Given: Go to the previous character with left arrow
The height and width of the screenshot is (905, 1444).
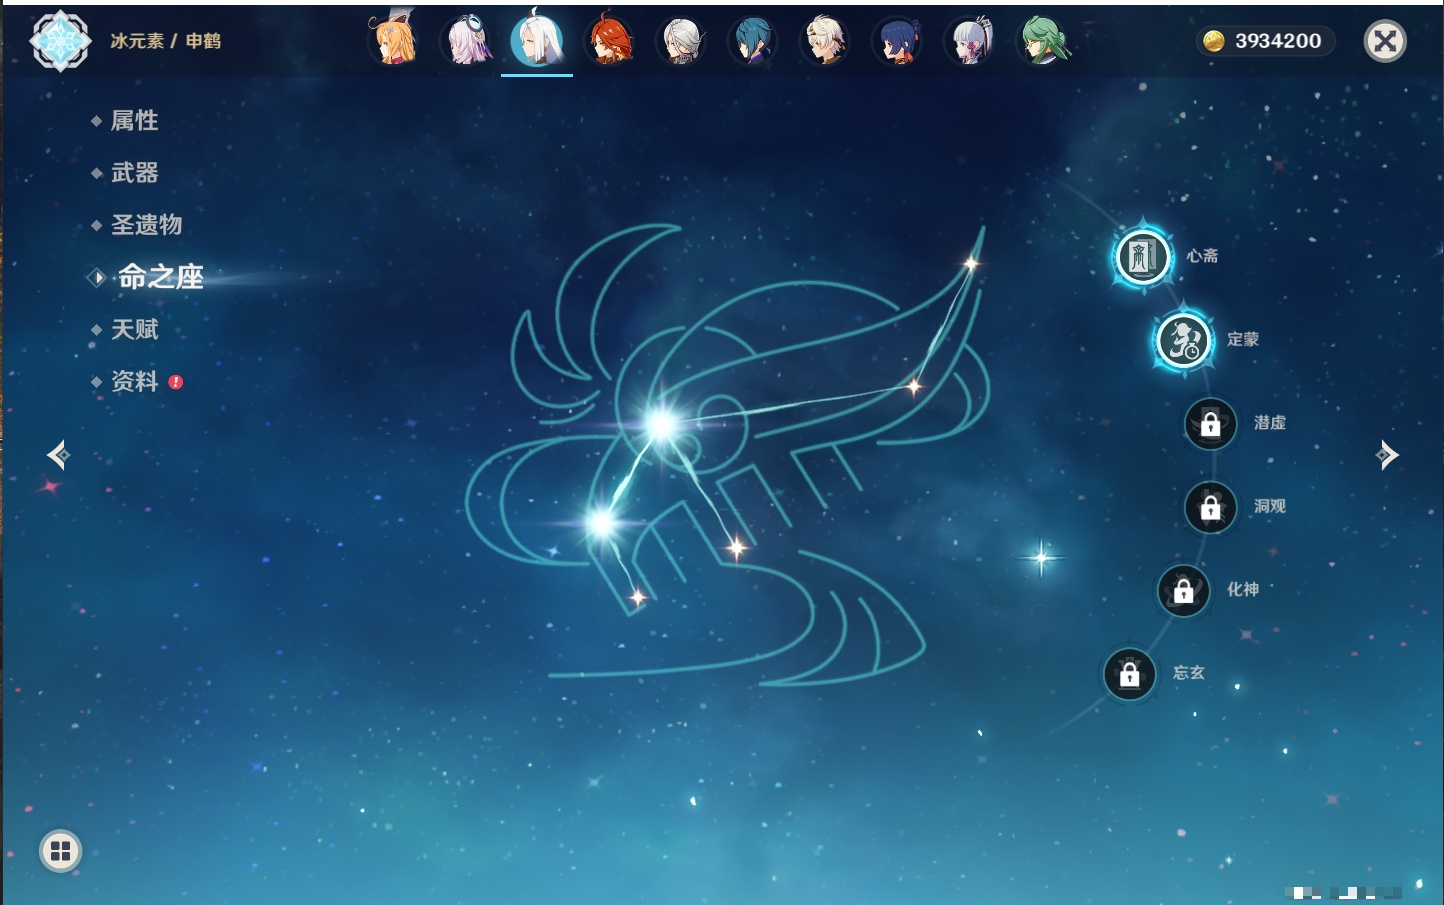Looking at the screenshot, I should 58,455.
